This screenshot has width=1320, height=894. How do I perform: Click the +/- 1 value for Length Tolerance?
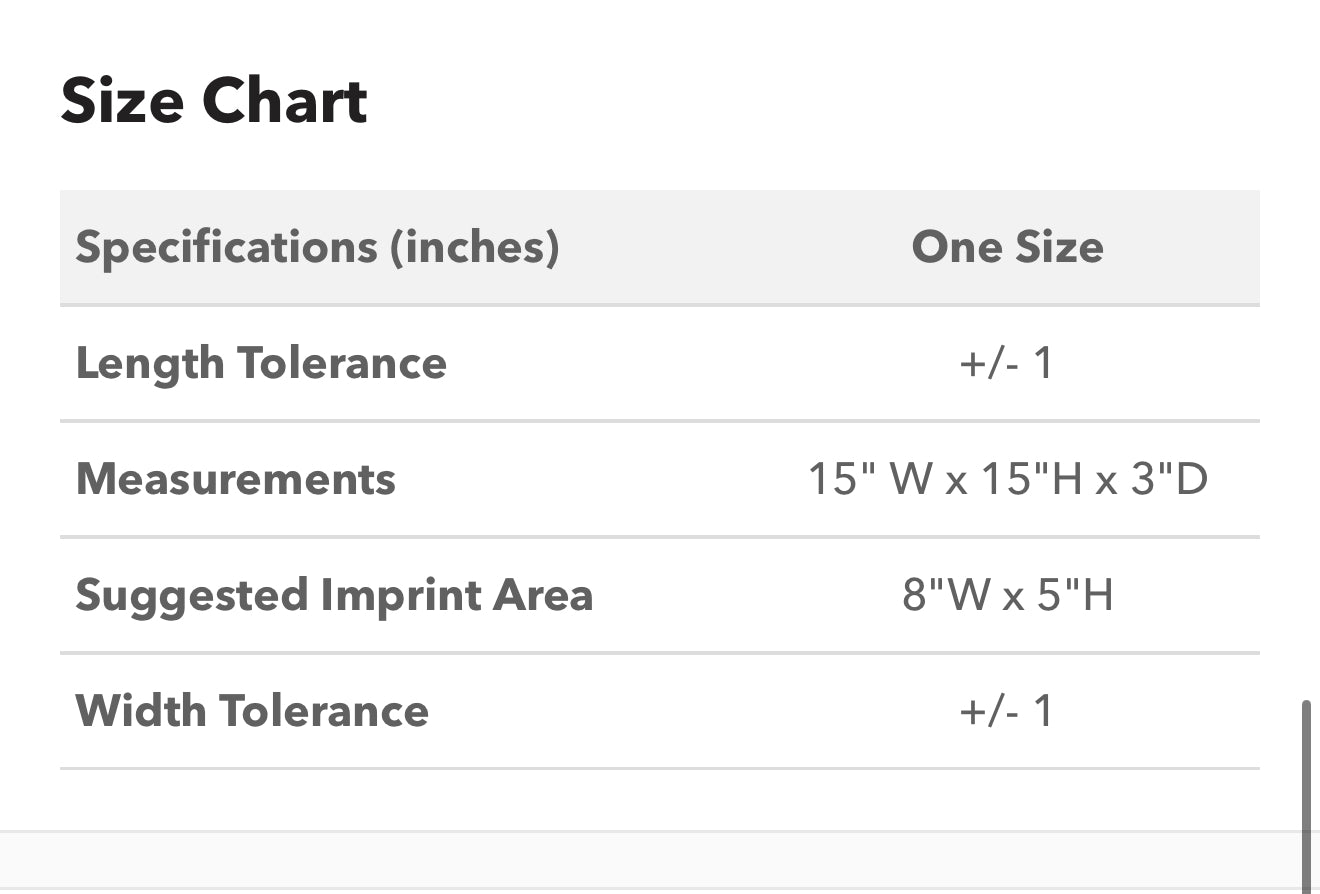pos(1006,363)
